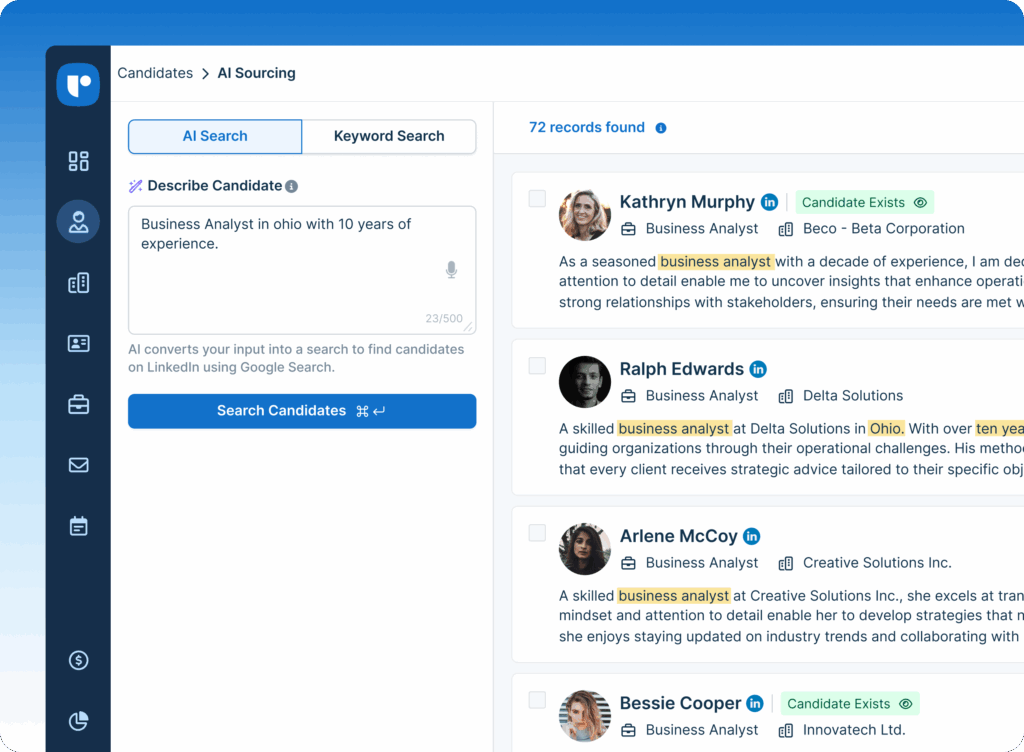Click the microphone icon in description box
The image size is (1024, 752).
[451, 269]
